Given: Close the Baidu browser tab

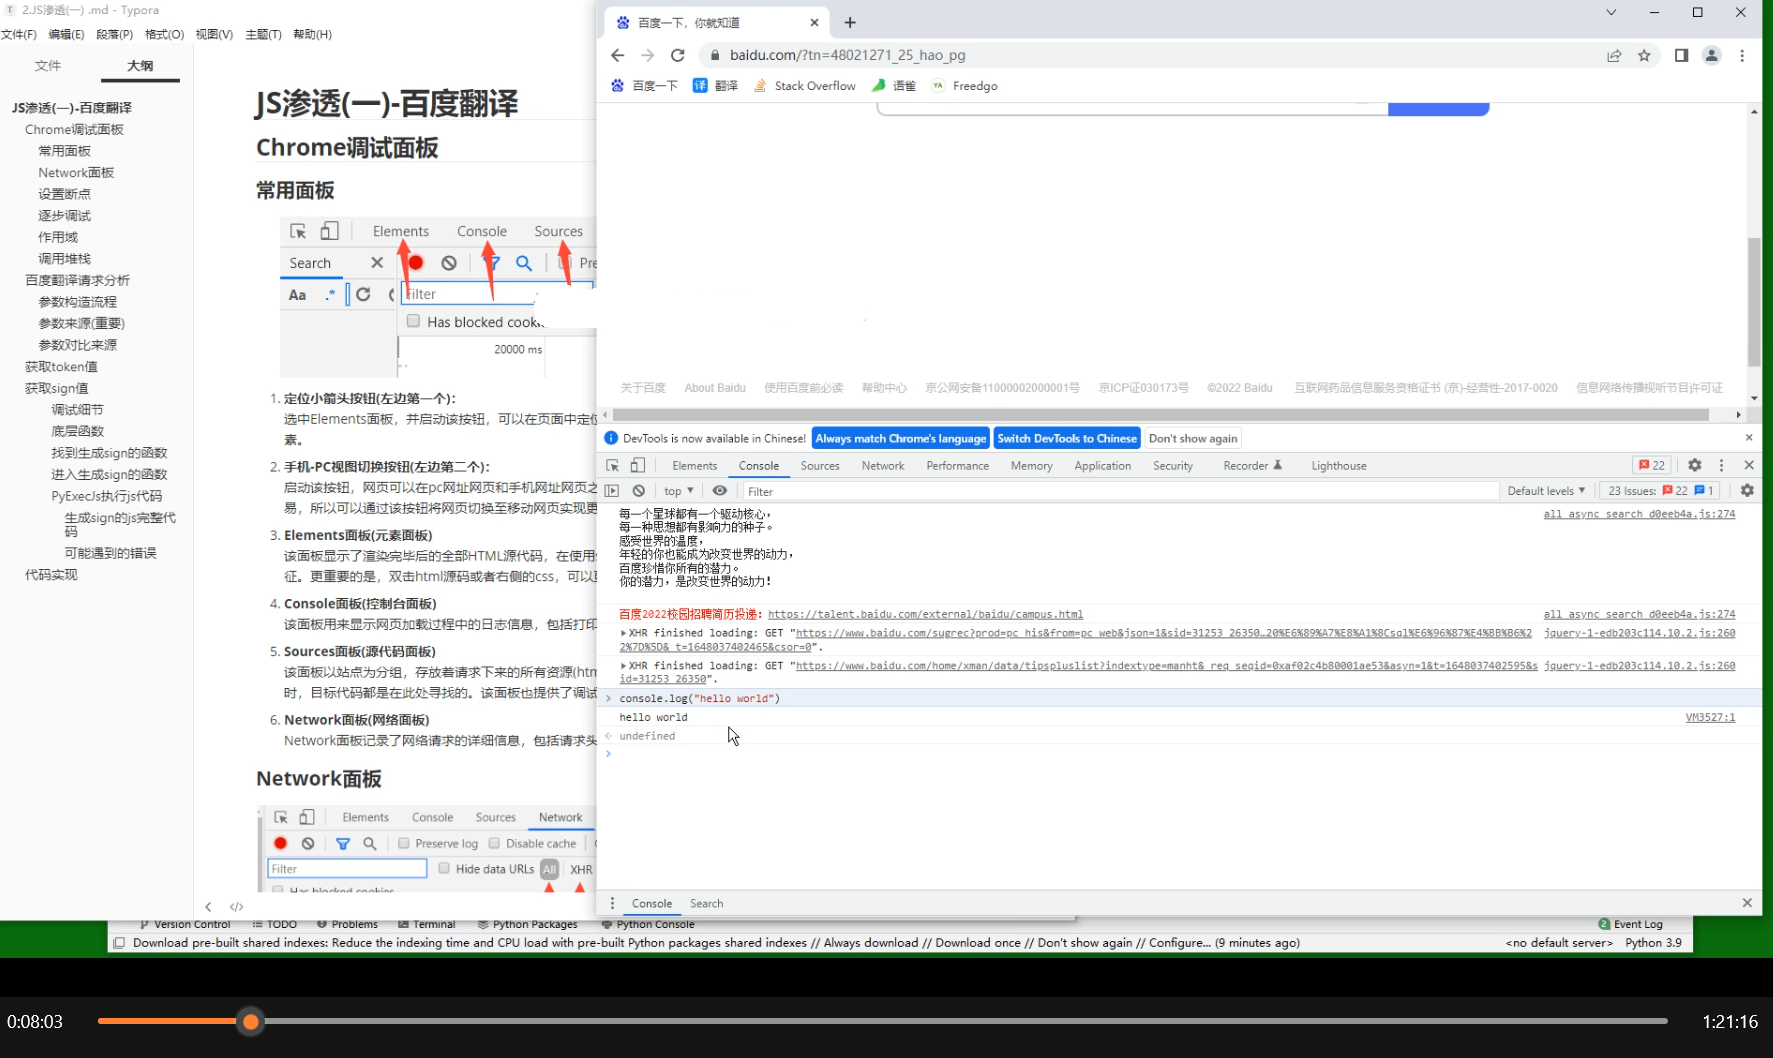Looking at the screenshot, I should [814, 22].
